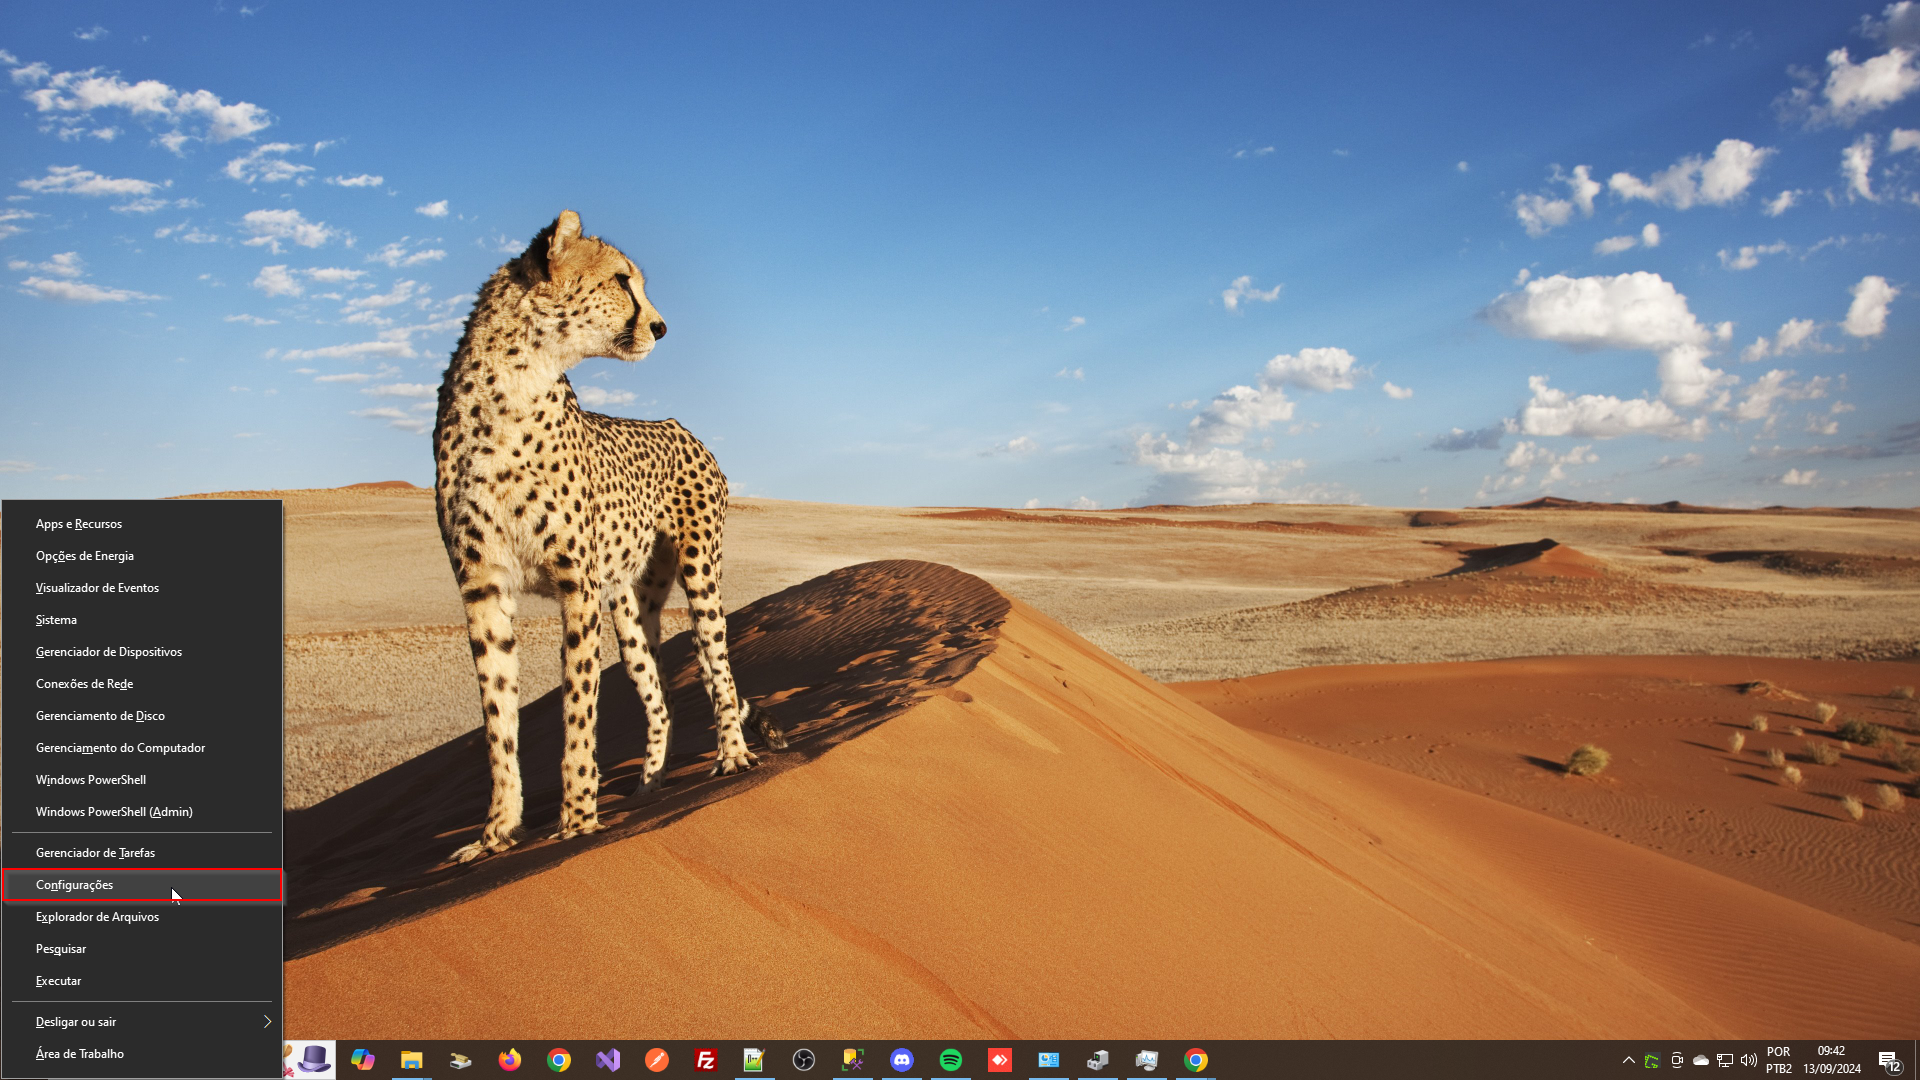Open Gerenciamento do Computador

142,748
